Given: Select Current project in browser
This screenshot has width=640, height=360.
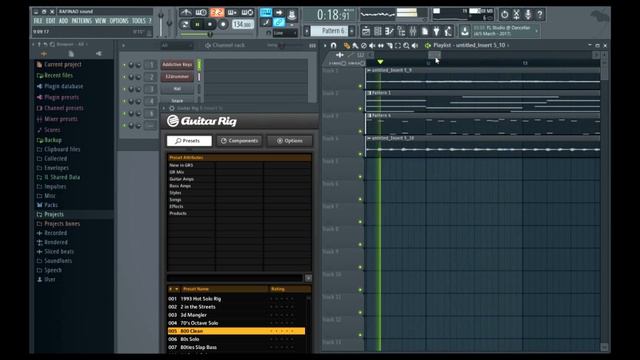Looking at the screenshot, I should [62, 64].
